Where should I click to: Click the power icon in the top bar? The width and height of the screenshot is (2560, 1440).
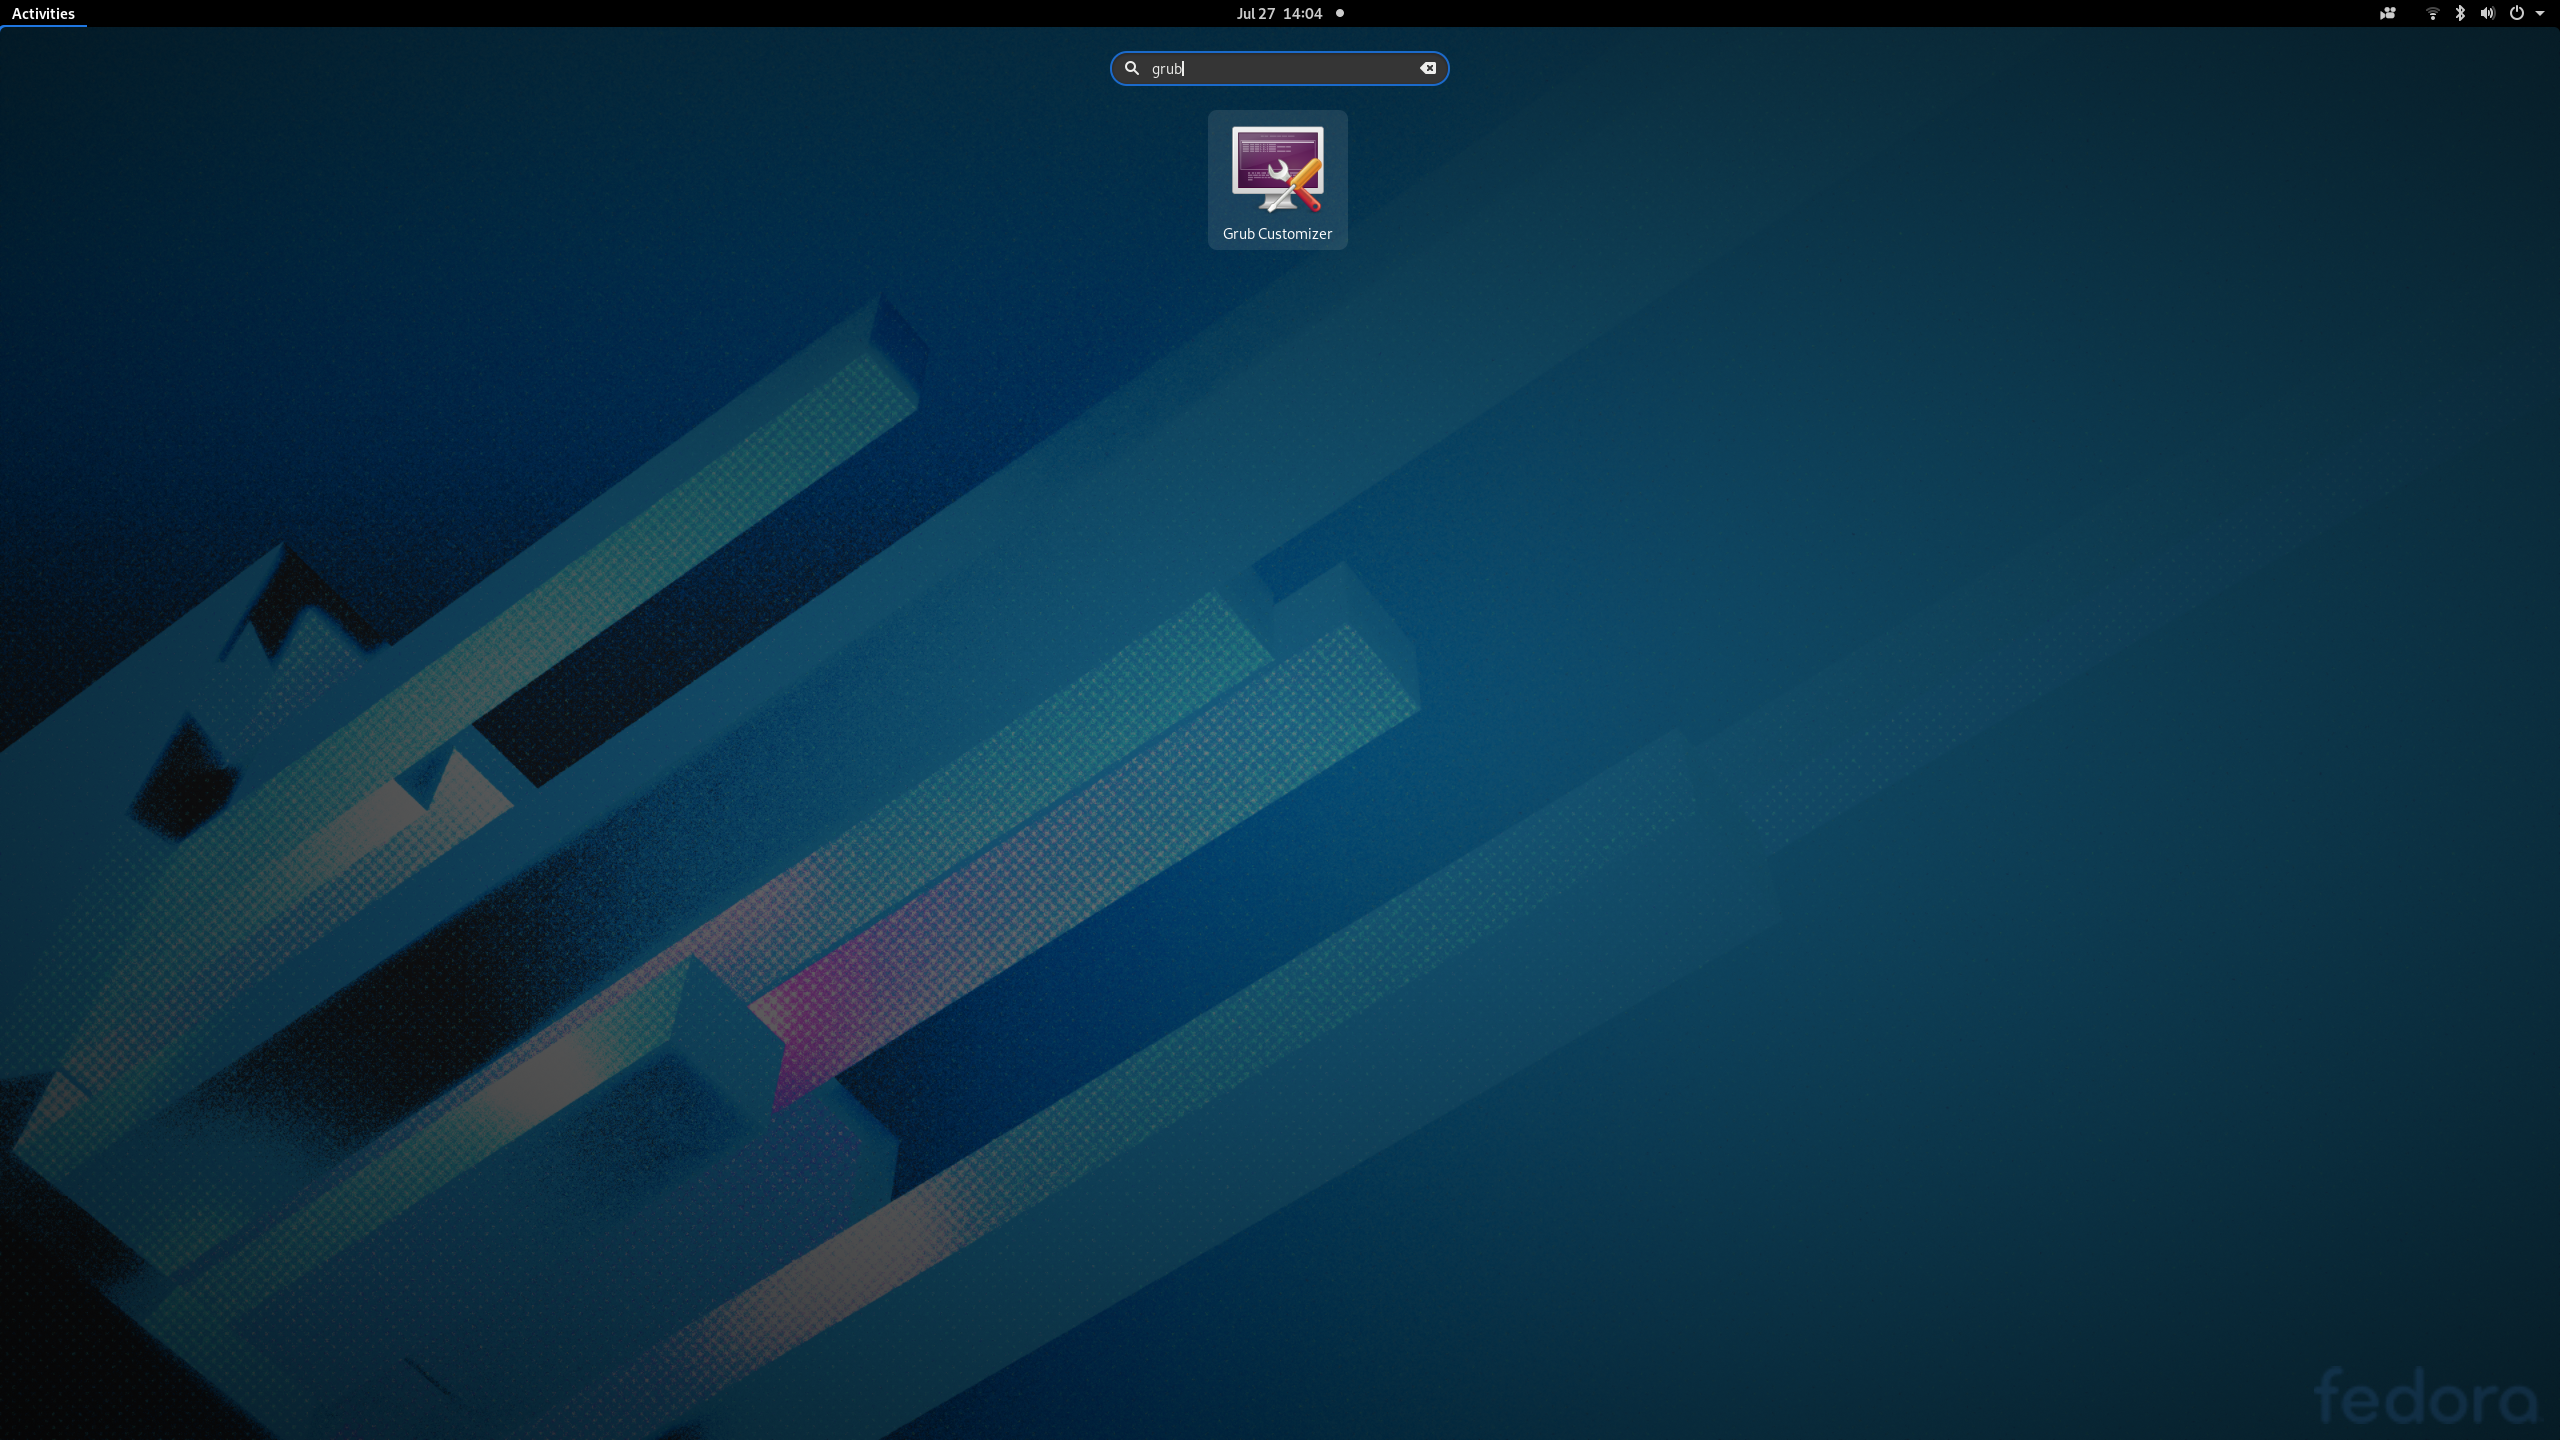pos(2516,13)
